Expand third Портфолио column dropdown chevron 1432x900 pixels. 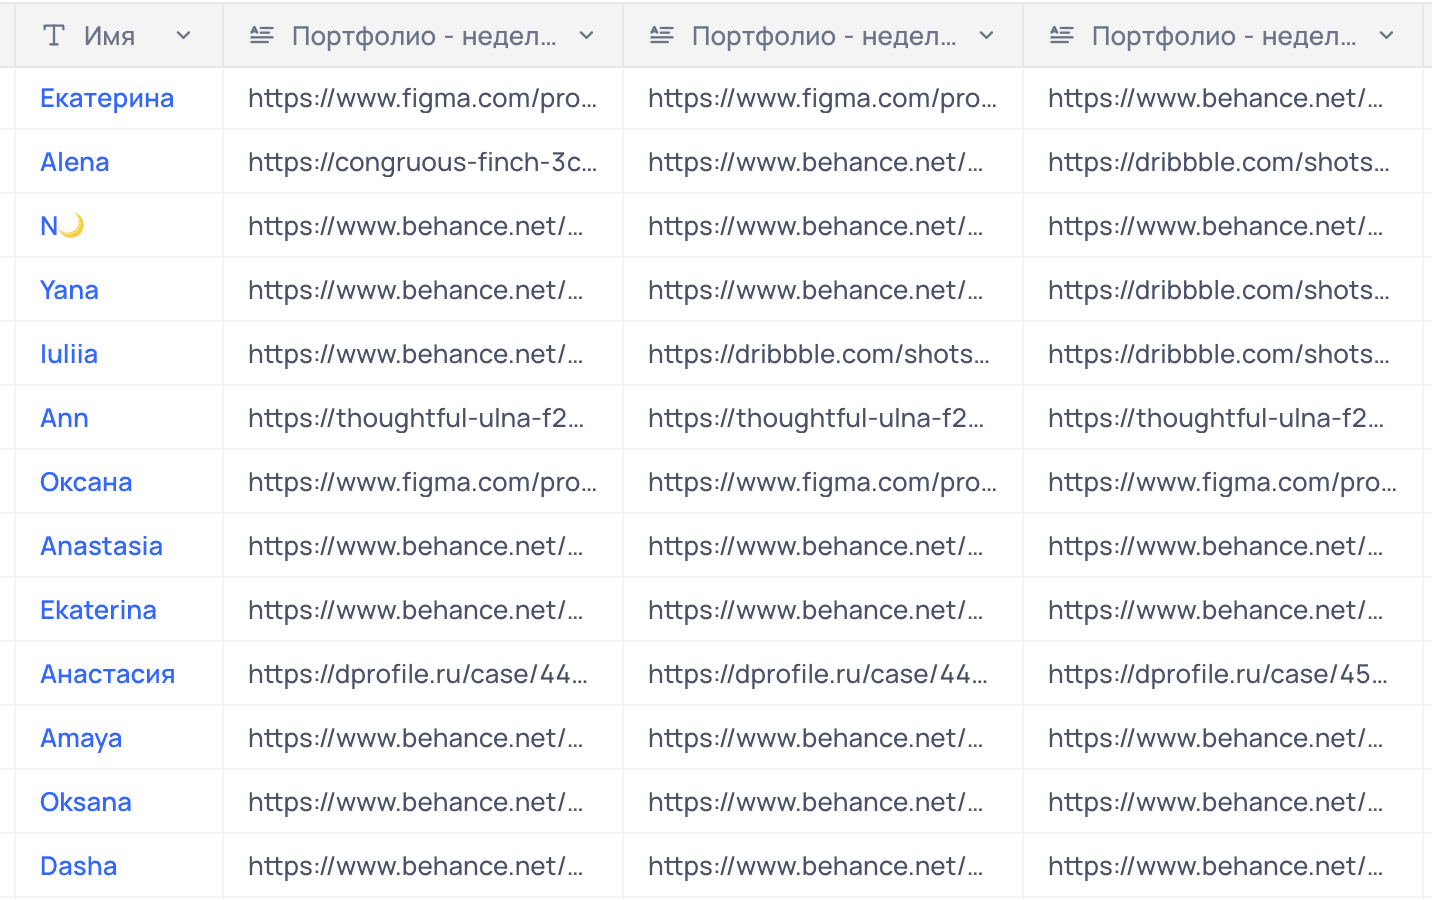[1387, 36]
